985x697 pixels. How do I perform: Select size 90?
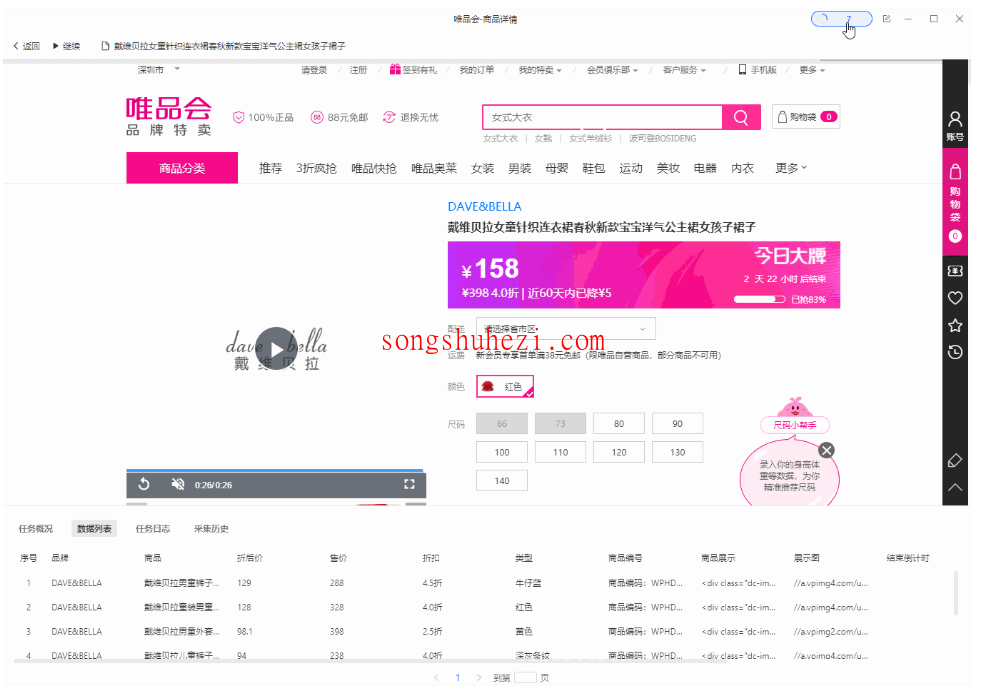[x=677, y=424]
